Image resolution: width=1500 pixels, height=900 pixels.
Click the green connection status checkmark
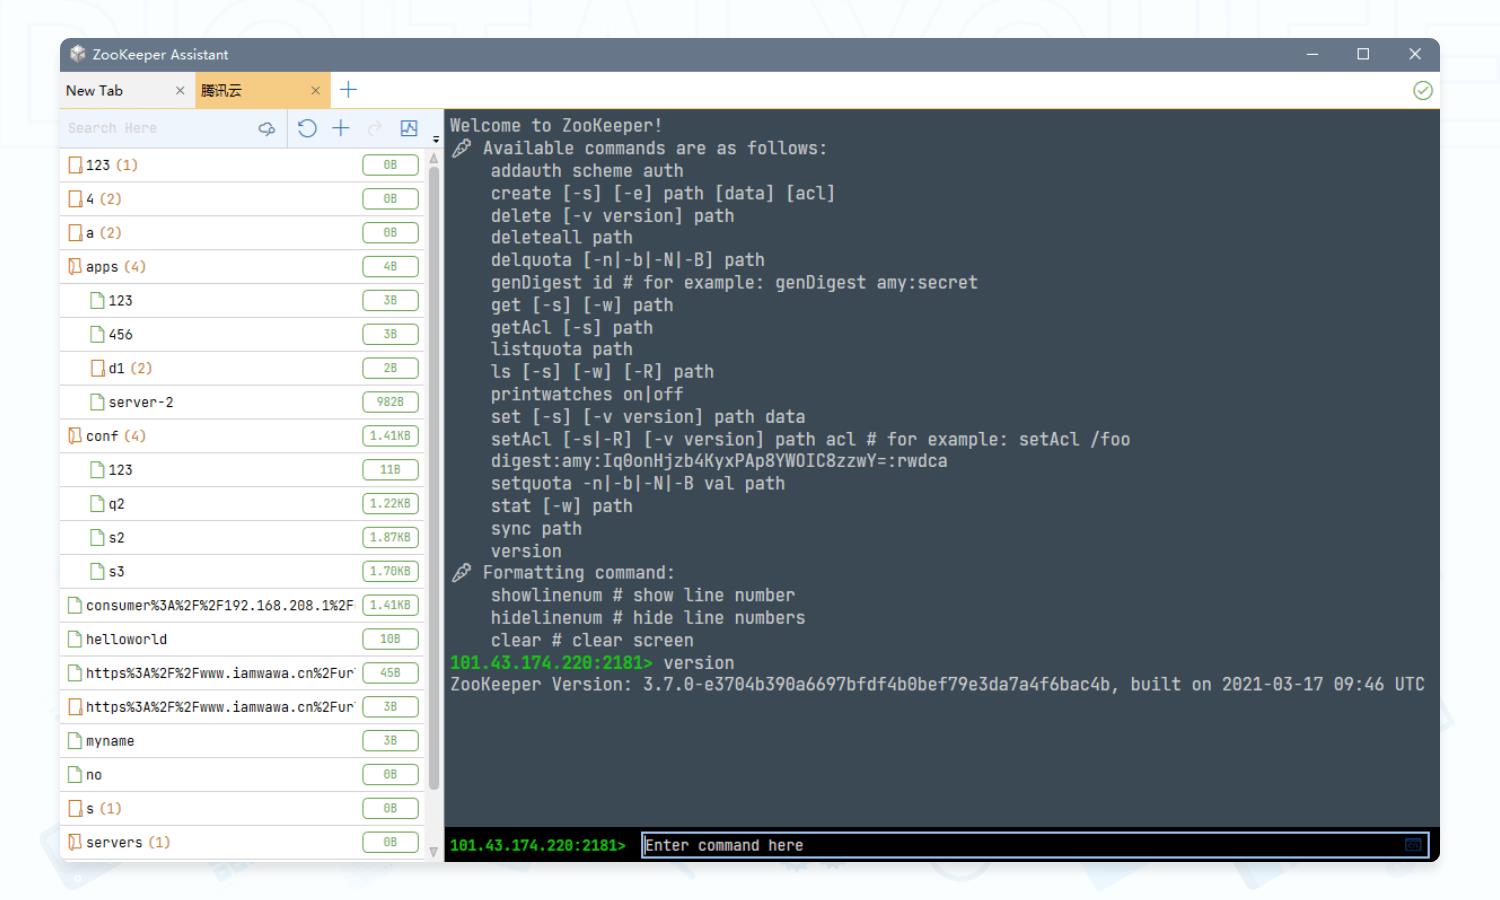pyautogui.click(x=1422, y=91)
